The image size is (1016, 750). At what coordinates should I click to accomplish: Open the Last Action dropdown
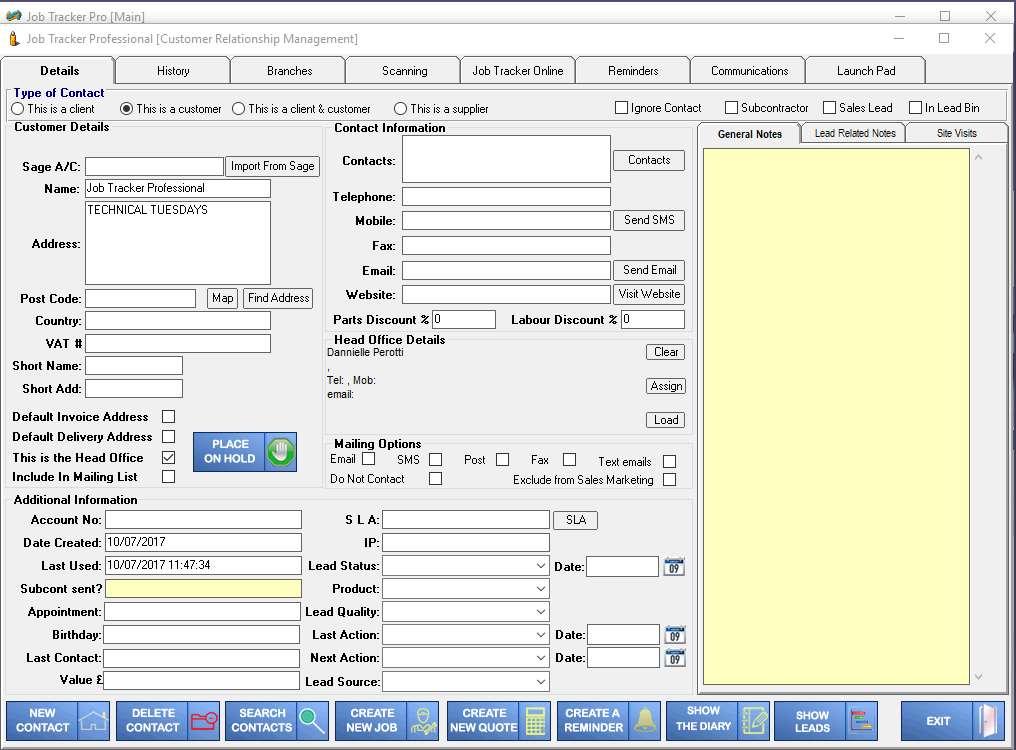pyautogui.click(x=540, y=635)
